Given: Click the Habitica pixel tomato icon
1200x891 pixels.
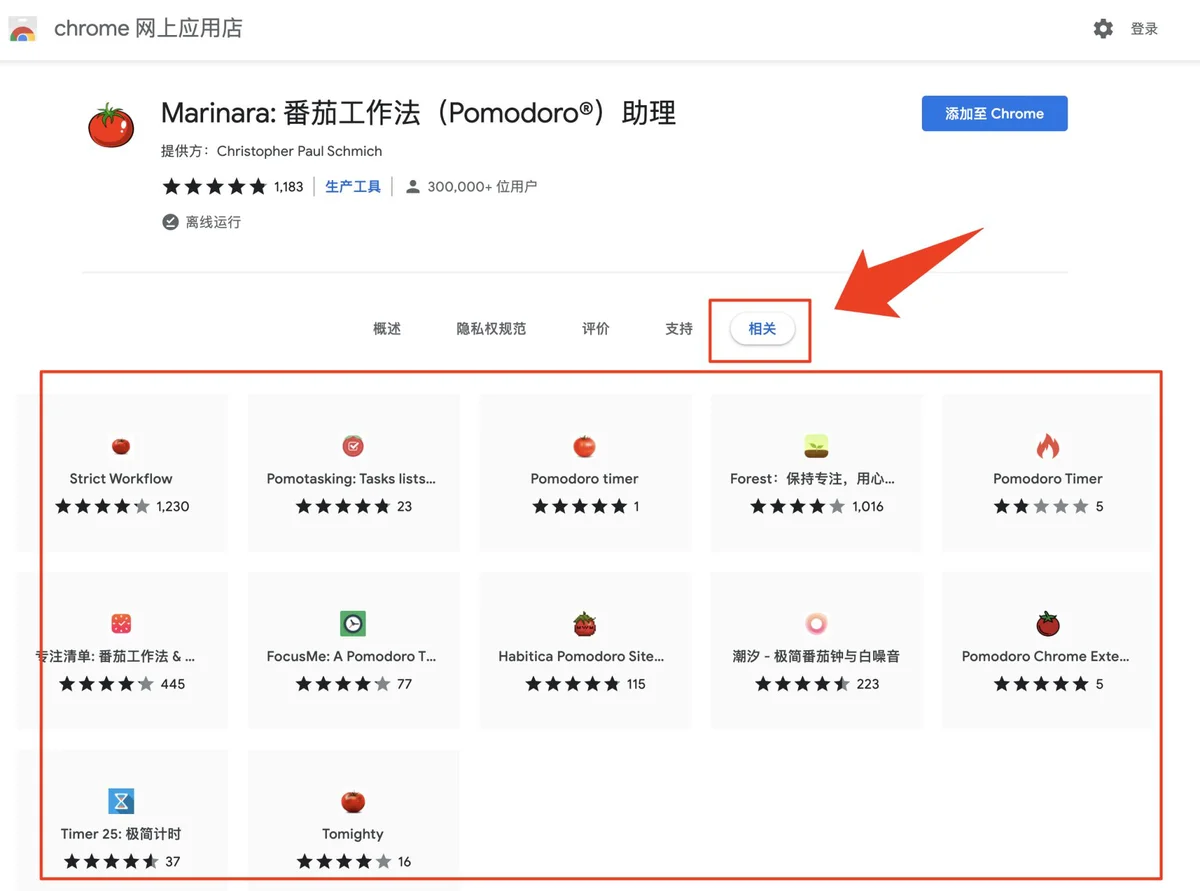Looking at the screenshot, I should (584, 624).
